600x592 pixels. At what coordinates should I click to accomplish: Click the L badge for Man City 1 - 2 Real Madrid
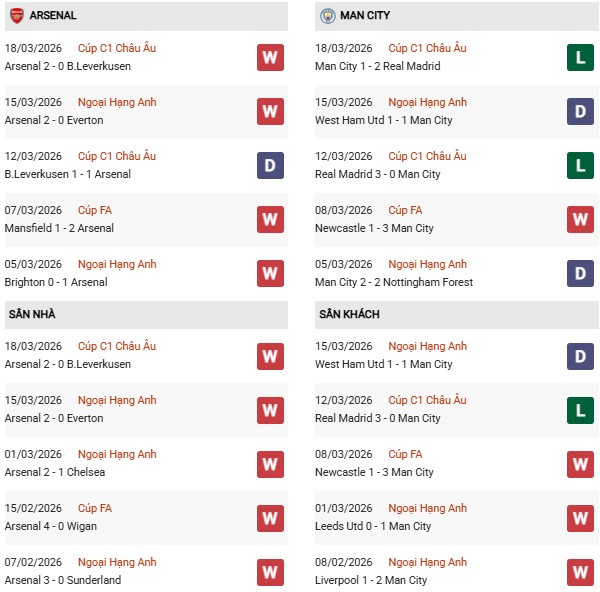pyautogui.click(x=580, y=57)
